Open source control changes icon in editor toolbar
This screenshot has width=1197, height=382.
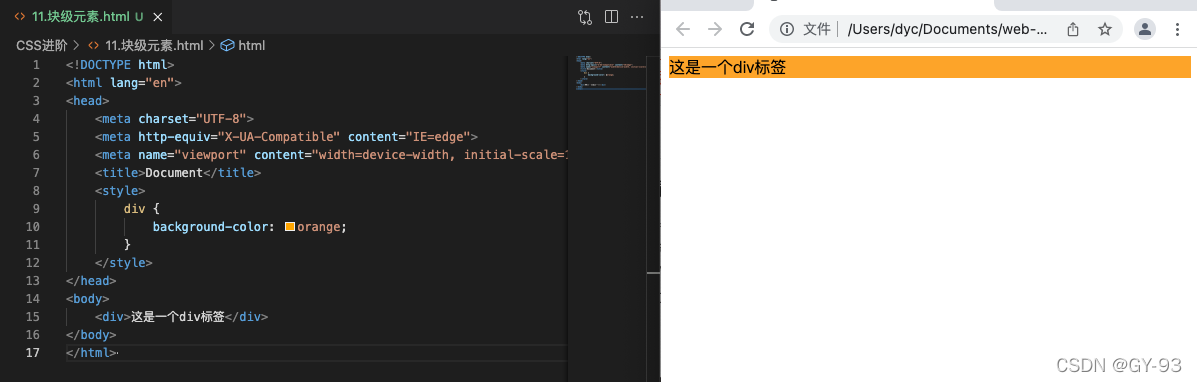586,17
